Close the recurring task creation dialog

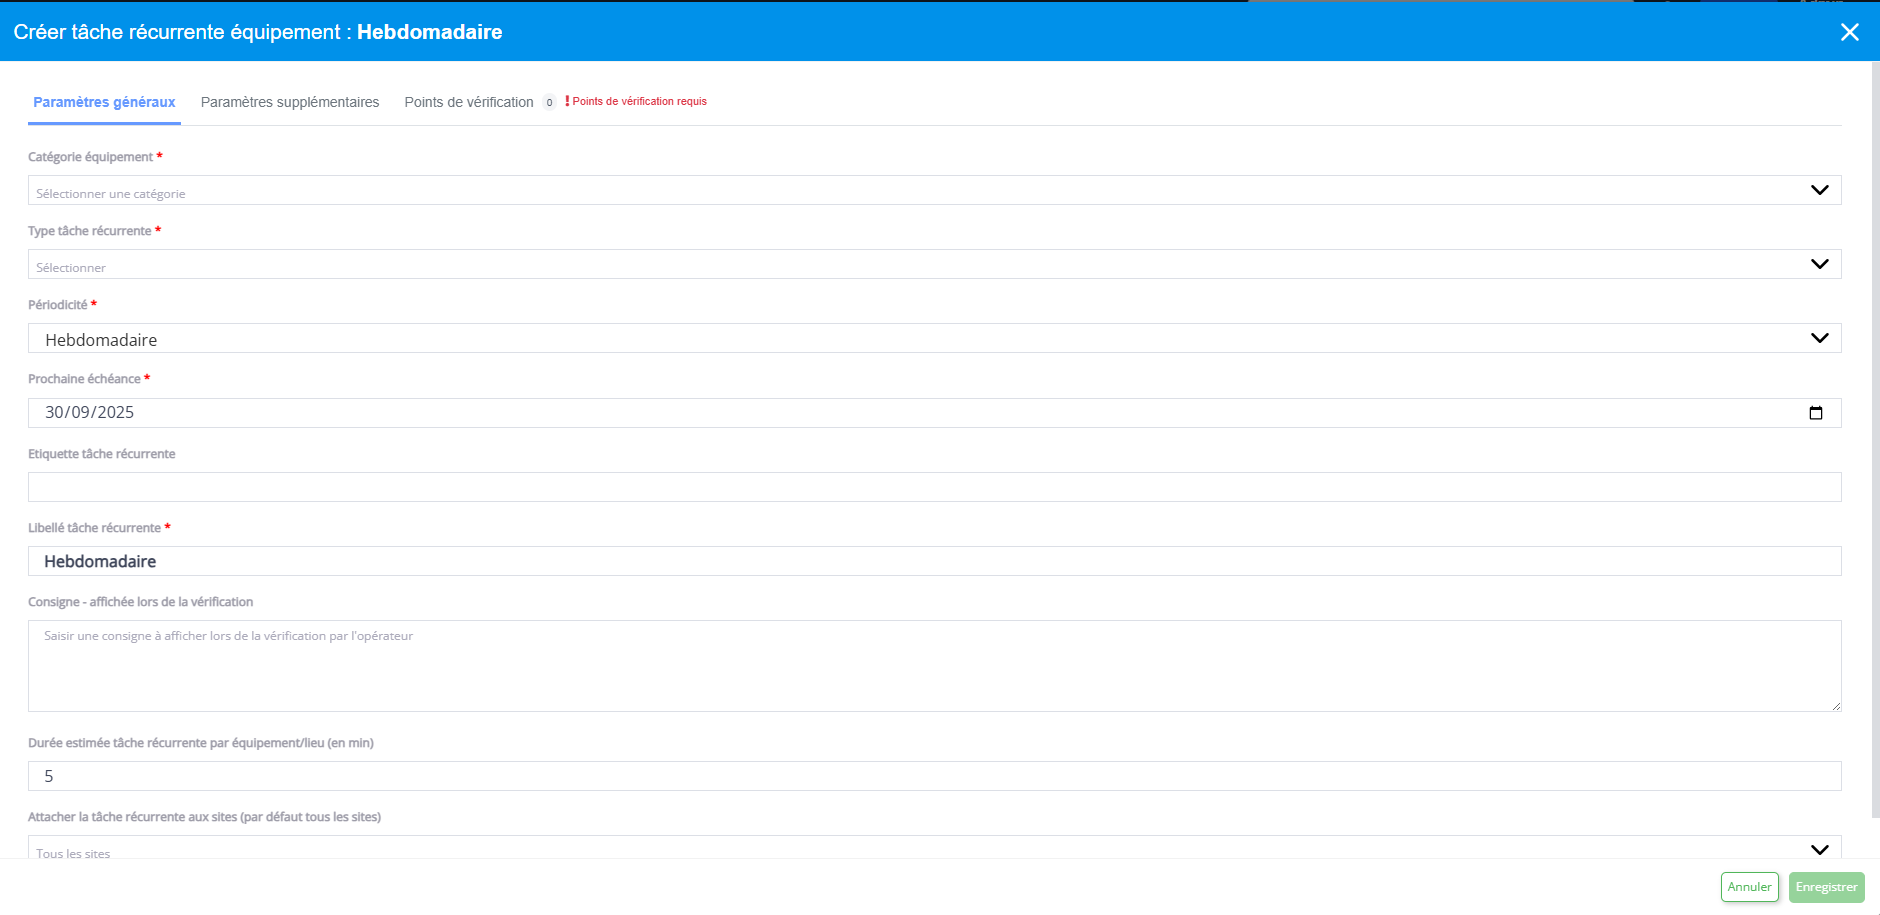[x=1849, y=32]
